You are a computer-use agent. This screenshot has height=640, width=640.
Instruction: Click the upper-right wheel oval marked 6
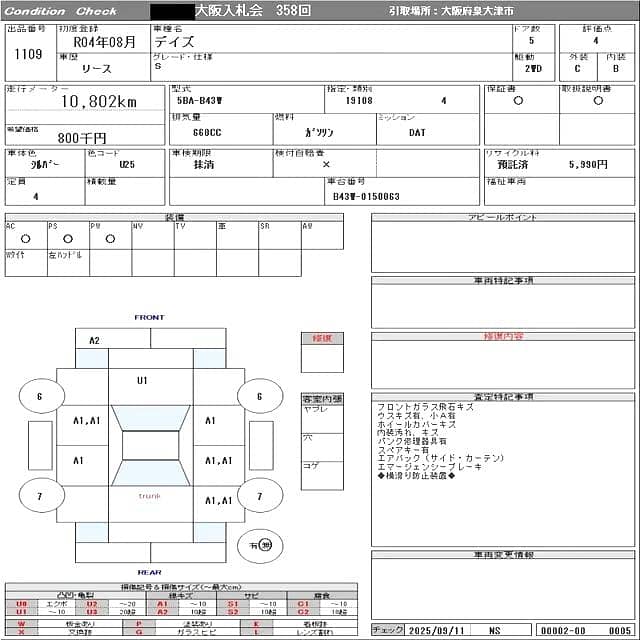click(260, 396)
